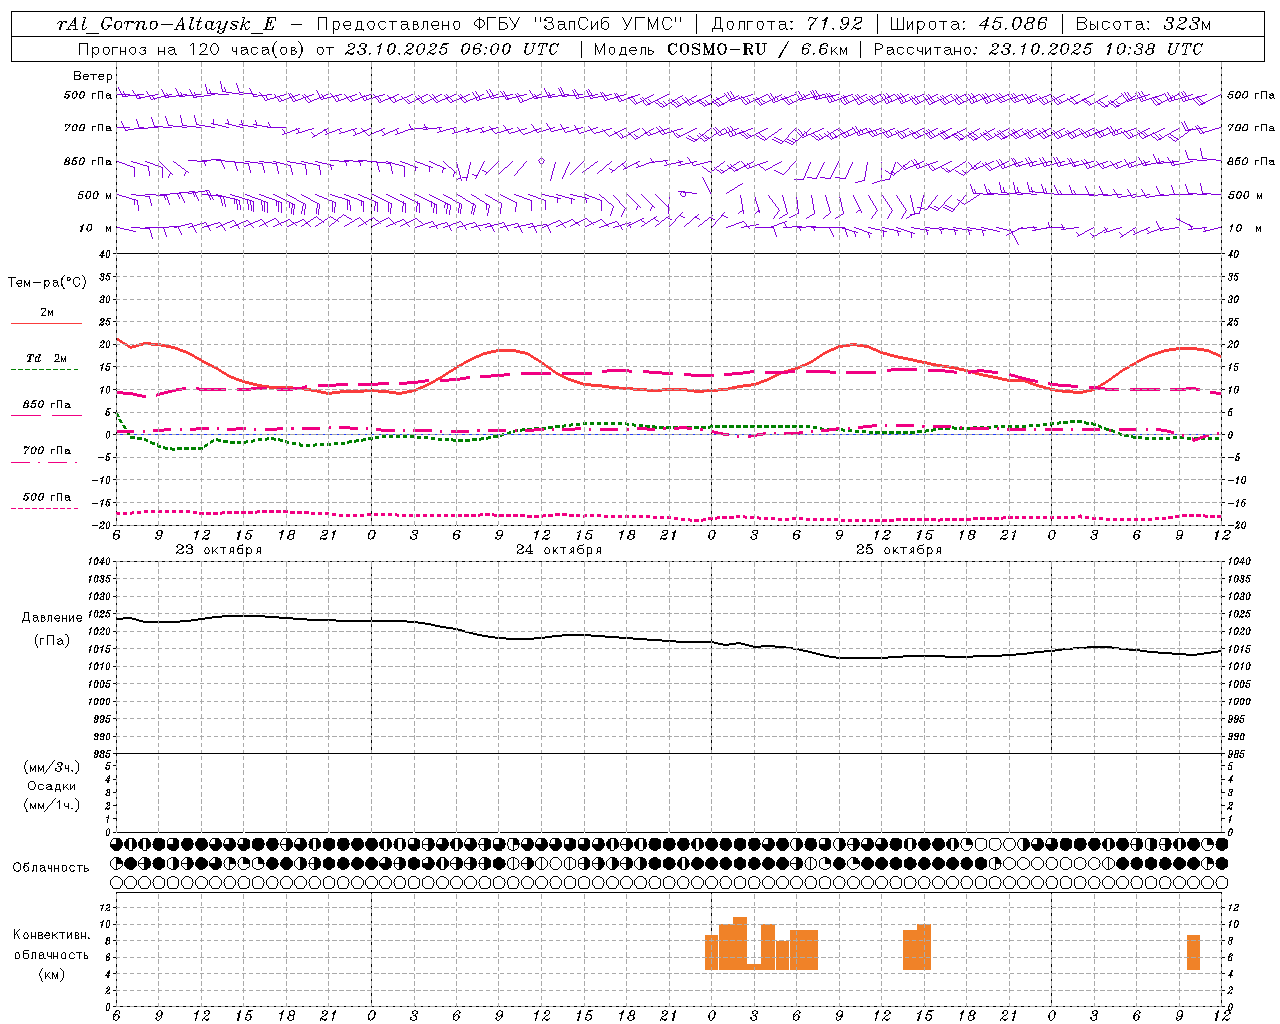The height and width of the screenshot is (1024, 1280).
Task: Click the station title rAl_Gorno-Altaysk_E
Action: coord(167,24)
